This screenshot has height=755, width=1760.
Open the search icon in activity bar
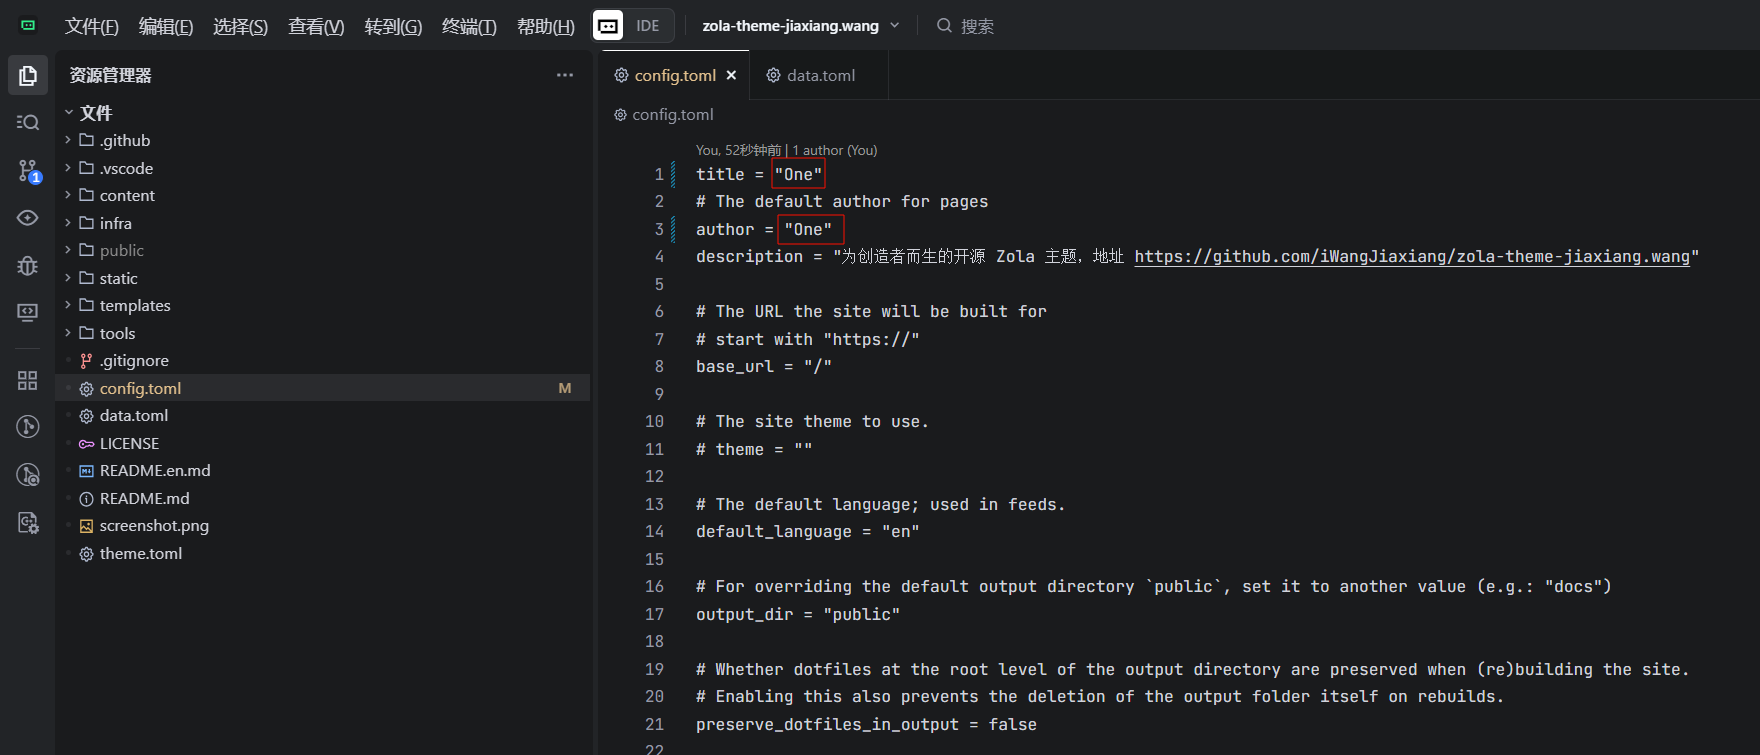click(x=28, y=122)
